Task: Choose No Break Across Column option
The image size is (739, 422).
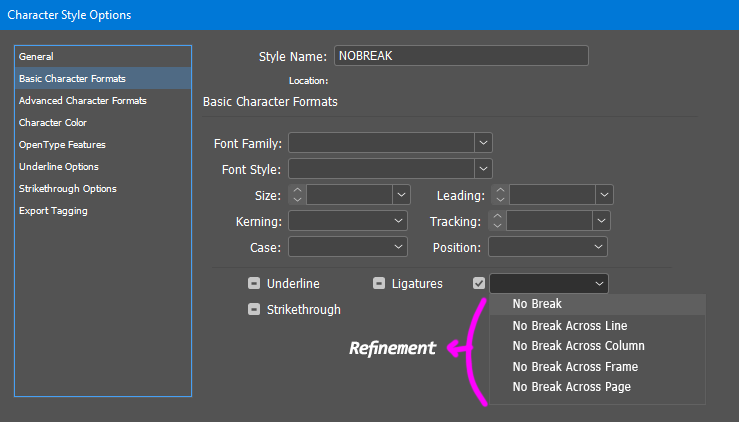Action: coord(578,346)
